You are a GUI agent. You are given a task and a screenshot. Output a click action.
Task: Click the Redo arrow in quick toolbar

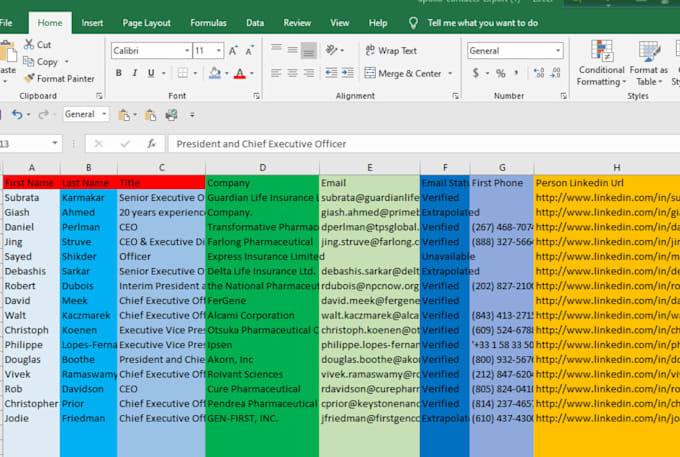(x=43, y=114)
